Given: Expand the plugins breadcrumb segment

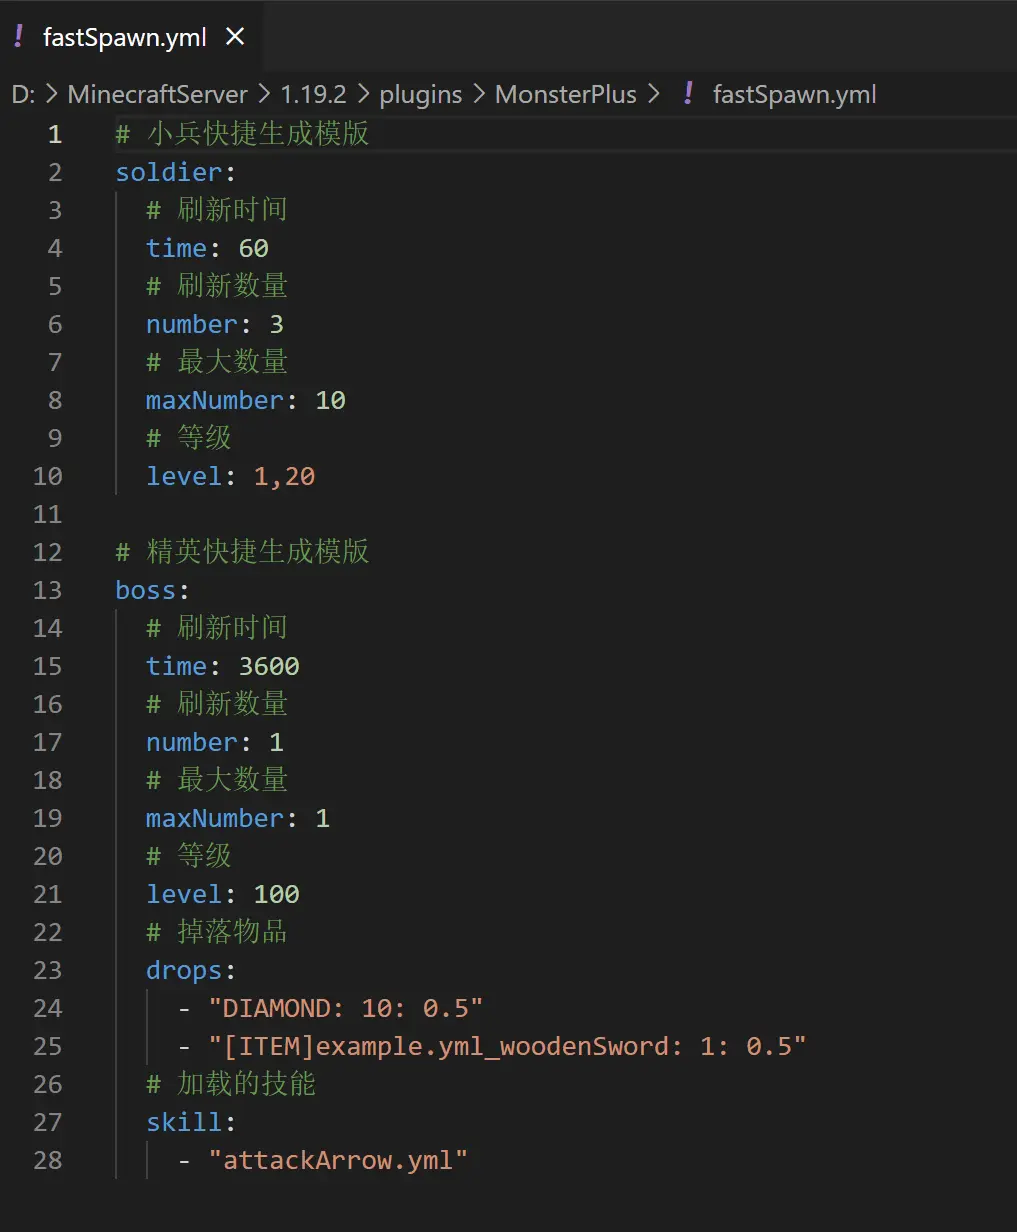Looking at the screenshot, I should [421, 95].
